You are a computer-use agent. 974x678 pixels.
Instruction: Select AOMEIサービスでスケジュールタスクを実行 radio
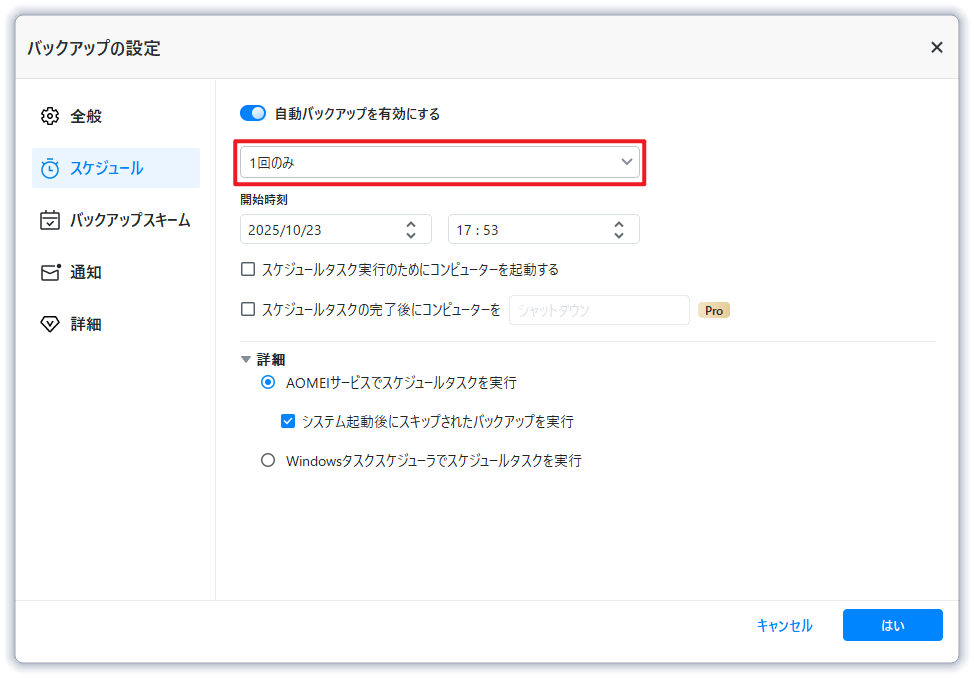click(268, 382)
